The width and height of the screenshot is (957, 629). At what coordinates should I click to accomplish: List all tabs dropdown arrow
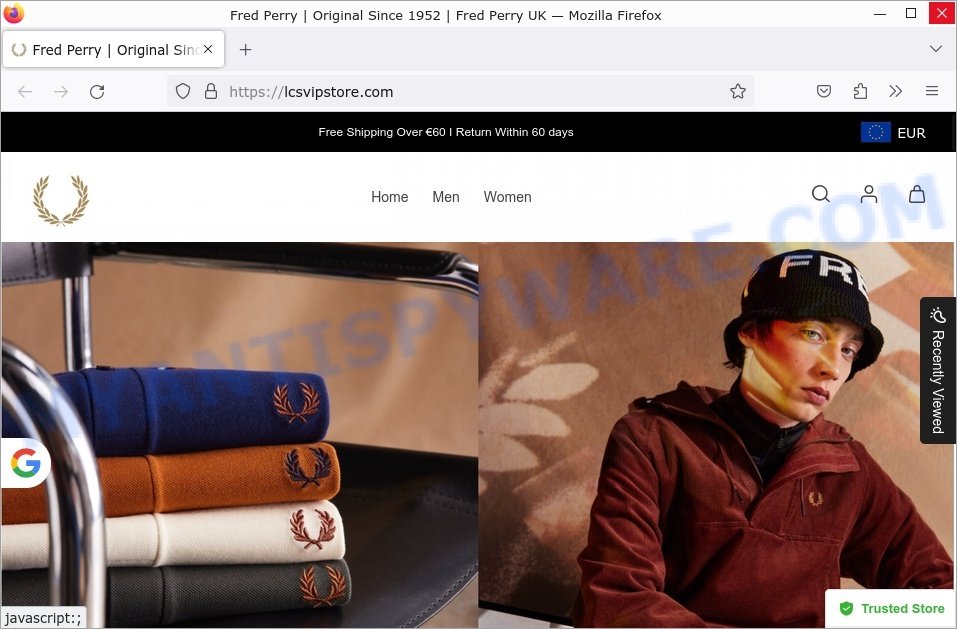coord(936,49)
